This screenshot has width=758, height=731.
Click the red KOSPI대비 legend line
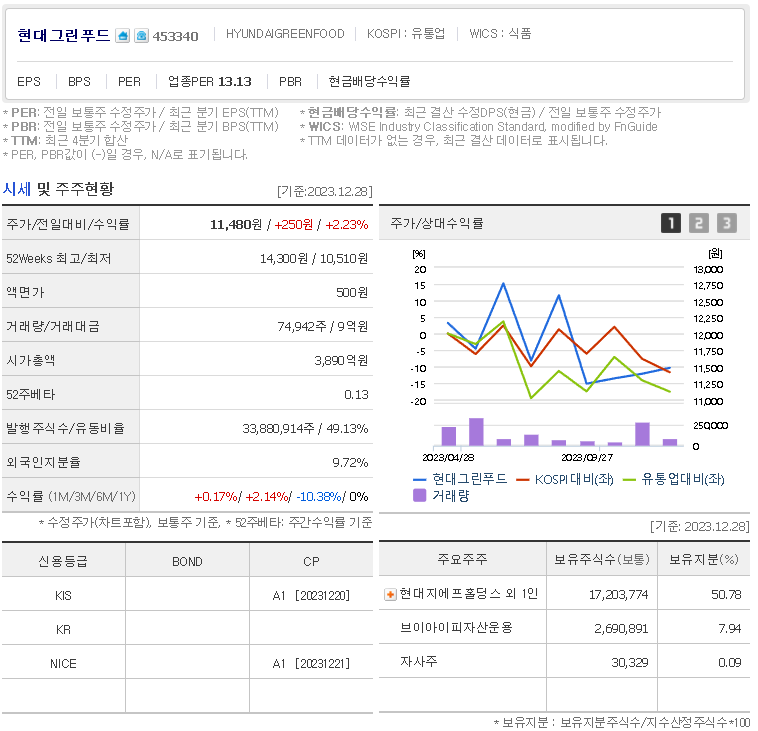pos(523,480)
